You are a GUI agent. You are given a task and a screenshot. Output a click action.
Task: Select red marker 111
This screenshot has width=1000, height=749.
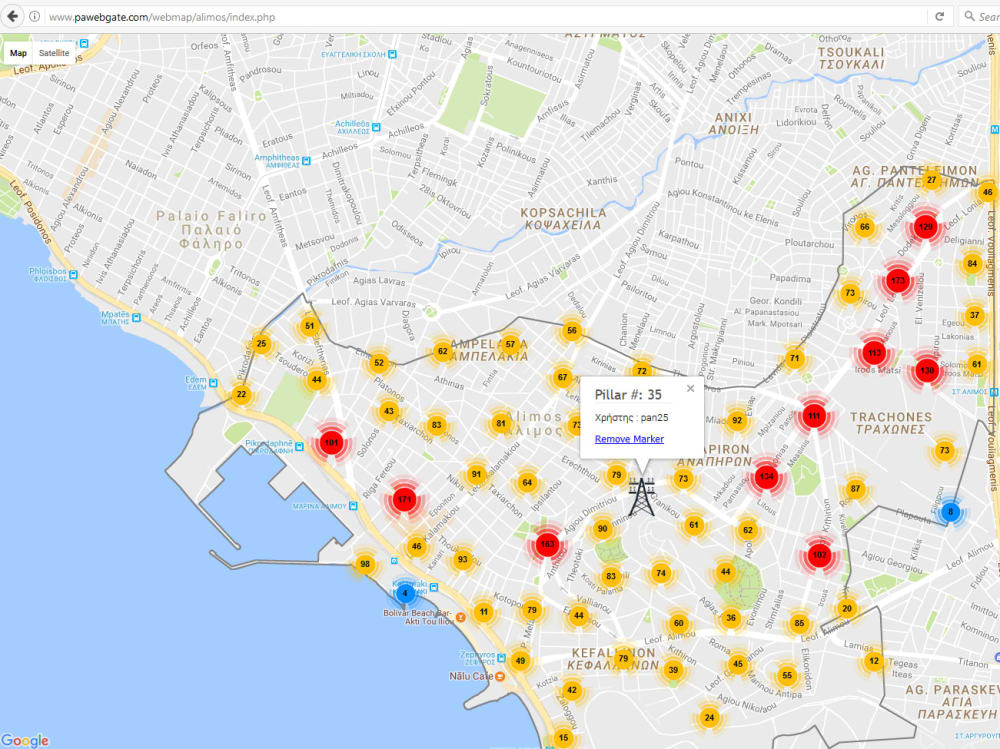[814, 416]
